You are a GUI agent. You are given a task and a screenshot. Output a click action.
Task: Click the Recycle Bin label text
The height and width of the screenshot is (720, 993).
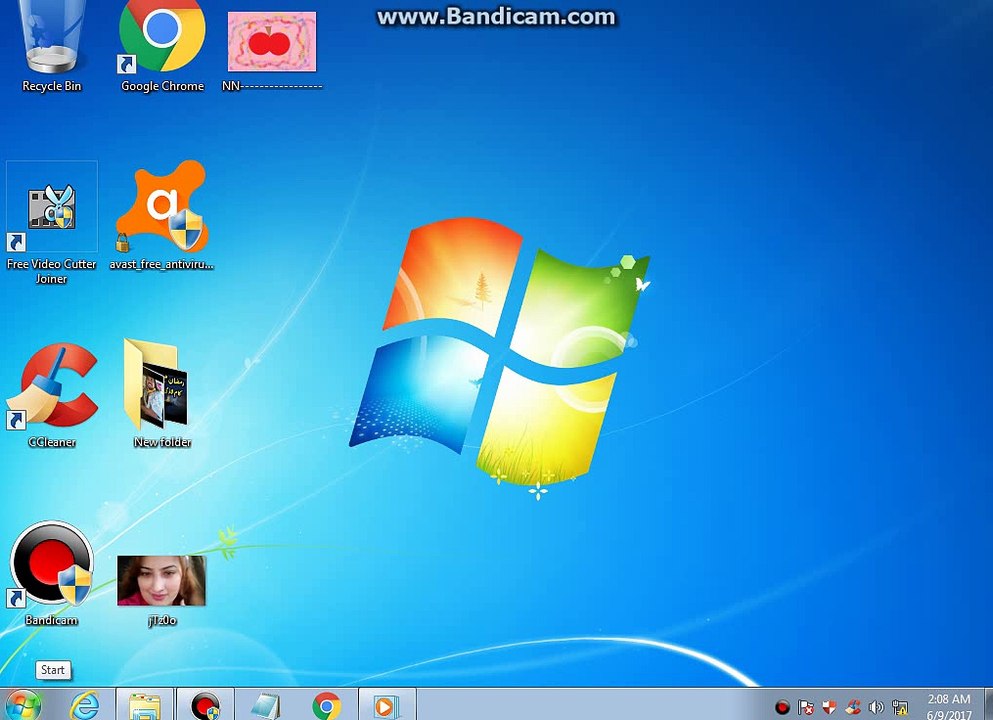pos(52,86)
